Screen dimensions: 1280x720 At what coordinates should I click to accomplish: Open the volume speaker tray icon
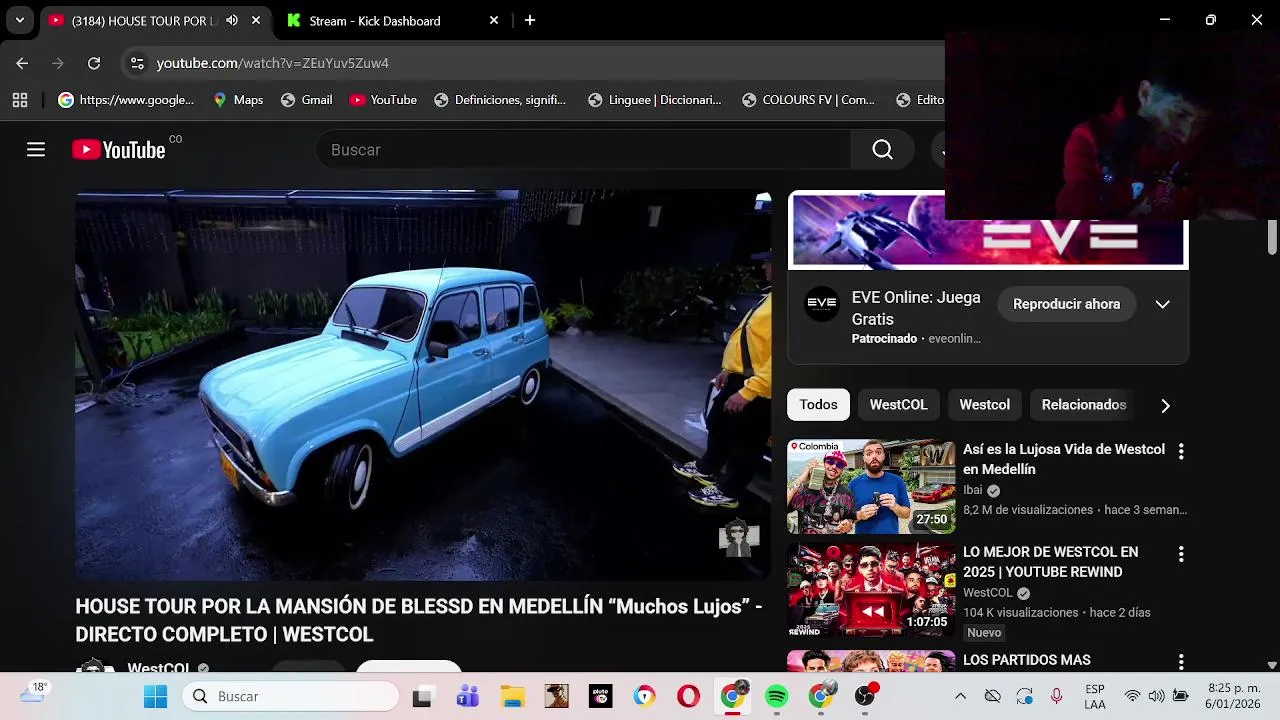point(1156,696)
